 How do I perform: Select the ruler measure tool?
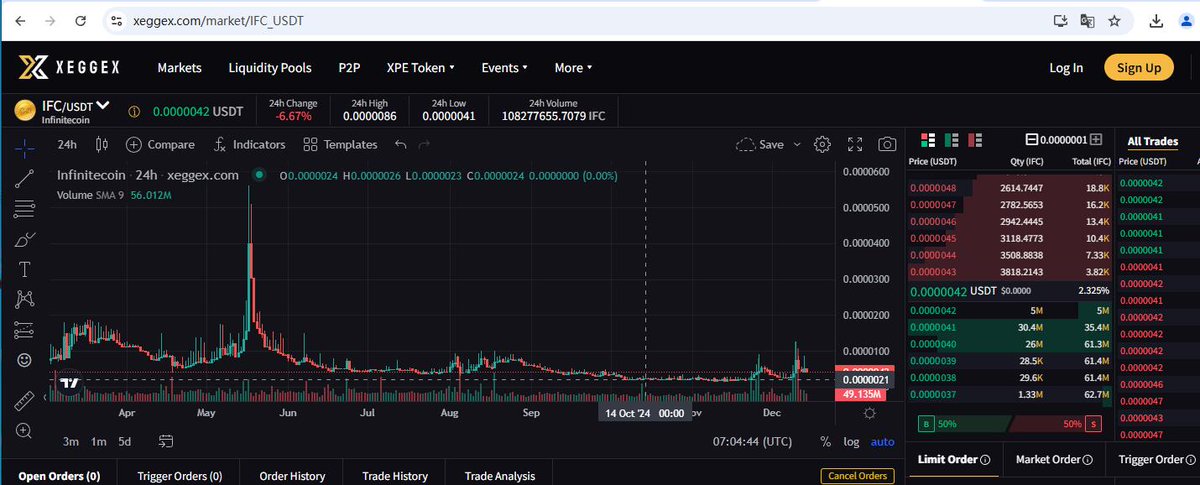click(x=25, y=401)
